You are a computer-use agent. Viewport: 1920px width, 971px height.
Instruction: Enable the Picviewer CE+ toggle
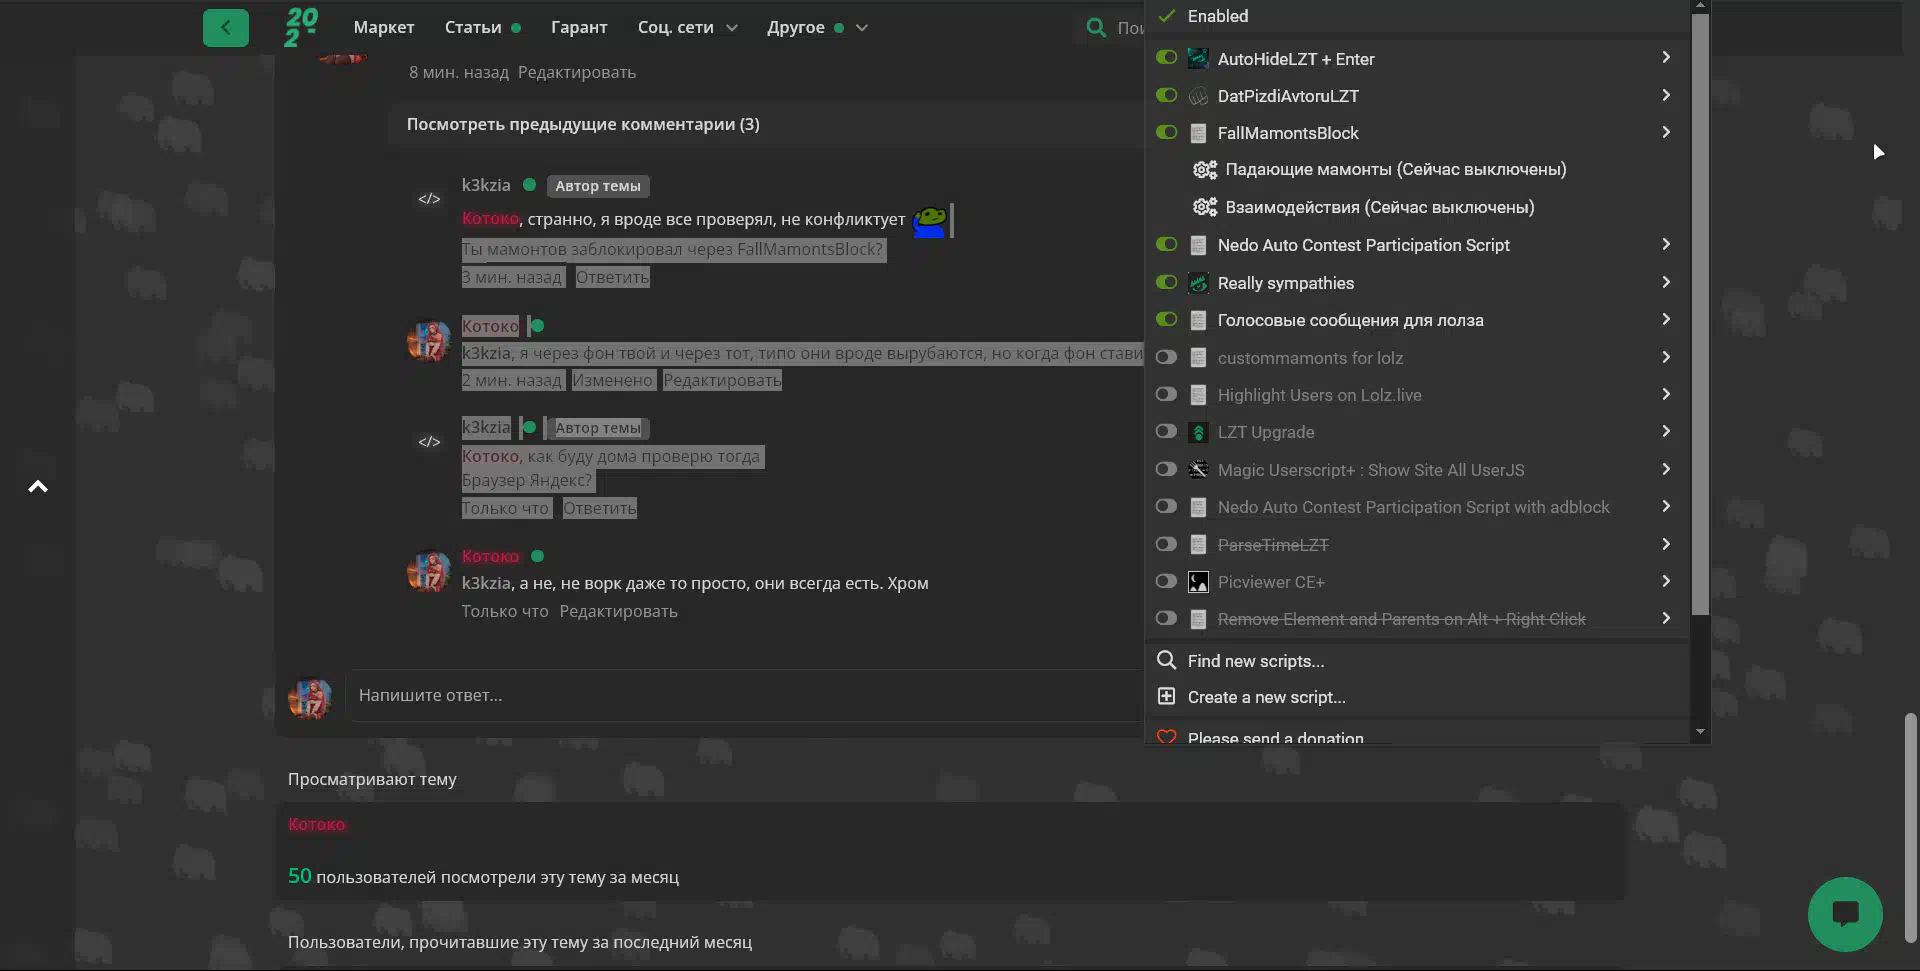click(1166, 581)
